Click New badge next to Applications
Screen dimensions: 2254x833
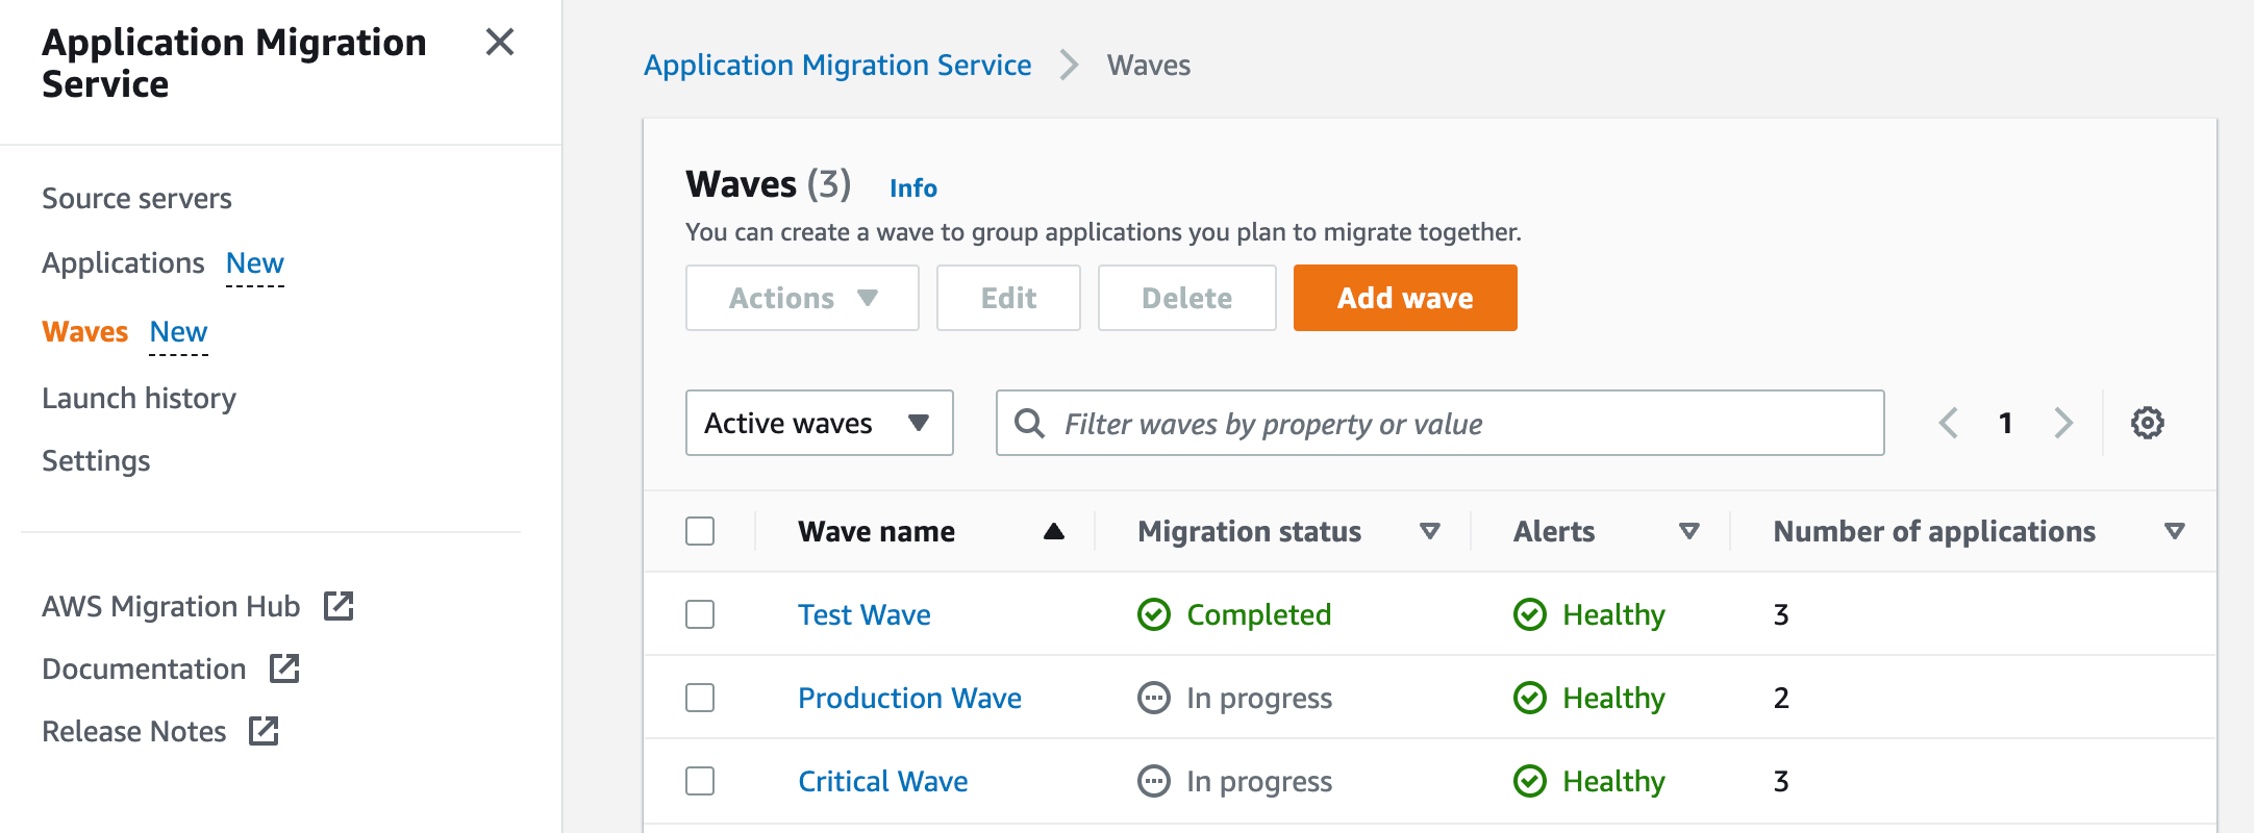coord(255,263)
